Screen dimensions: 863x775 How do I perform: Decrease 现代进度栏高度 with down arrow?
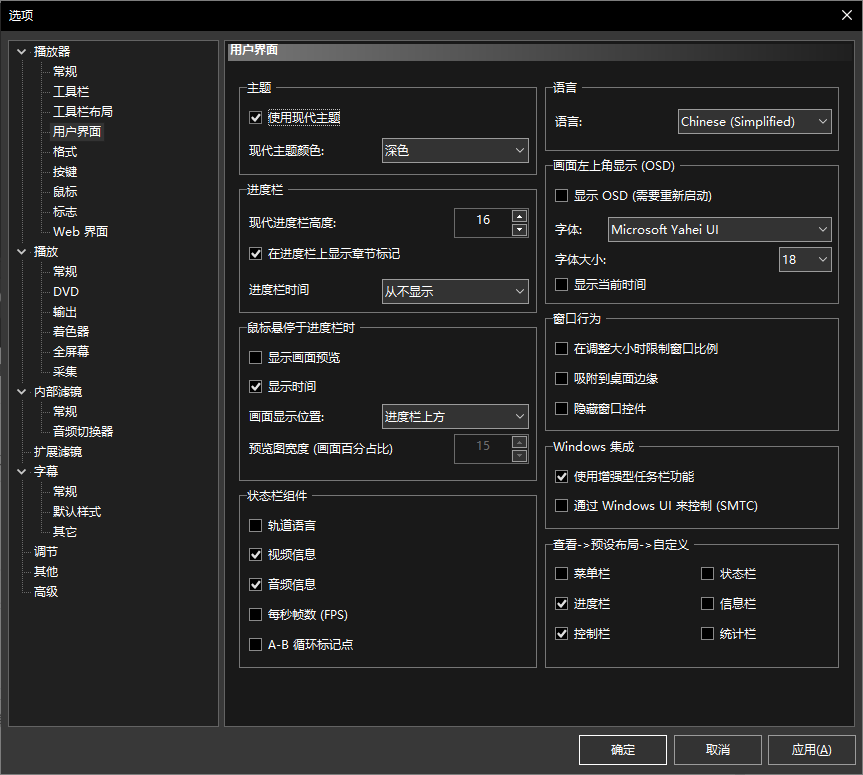coord(520,230)
